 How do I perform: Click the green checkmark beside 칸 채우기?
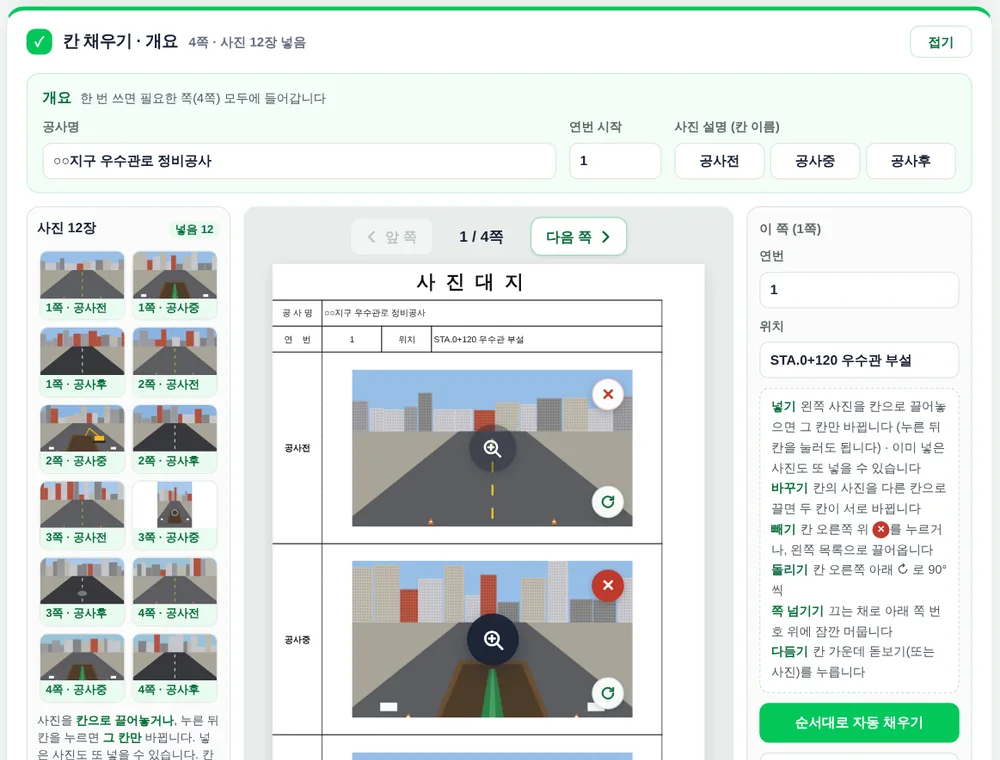(x=39, y=42)
